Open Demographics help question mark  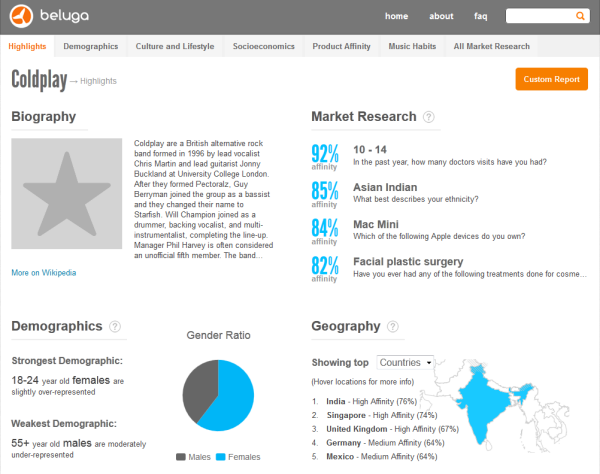[115, 326]
